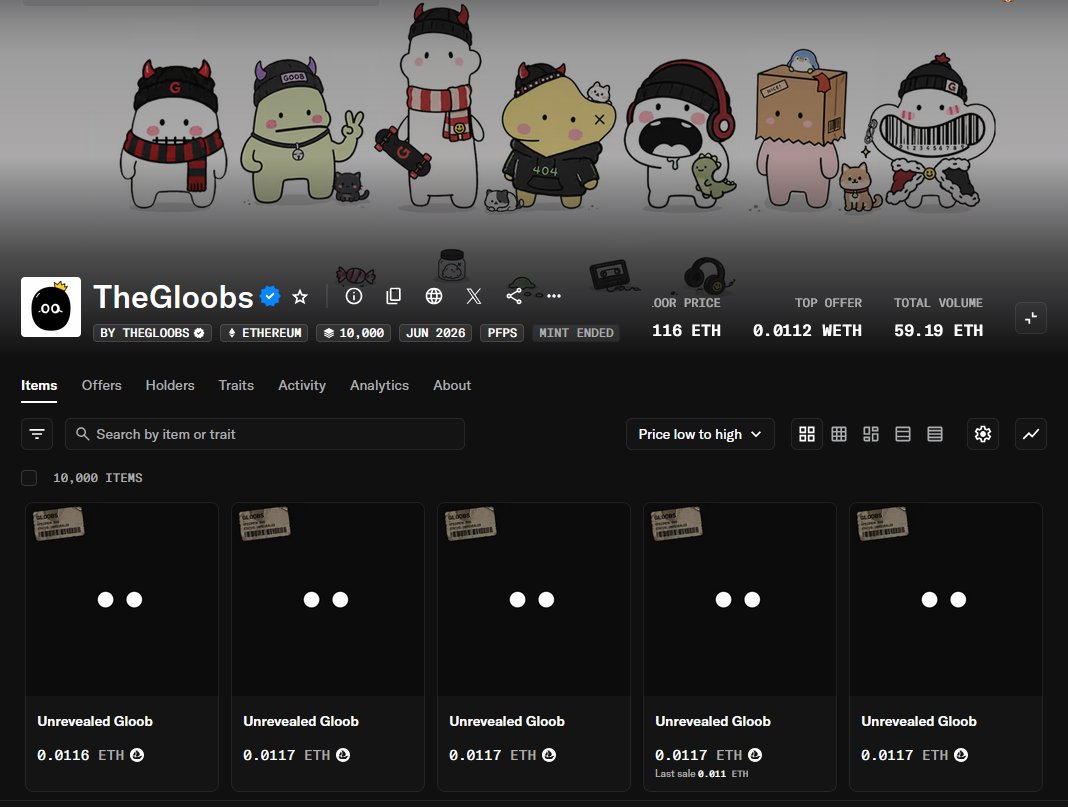The height and width of the screenshot is (807, 1068).
Task: Toggle the select all 10,000 items checkbox
Action: pos(29,477)
